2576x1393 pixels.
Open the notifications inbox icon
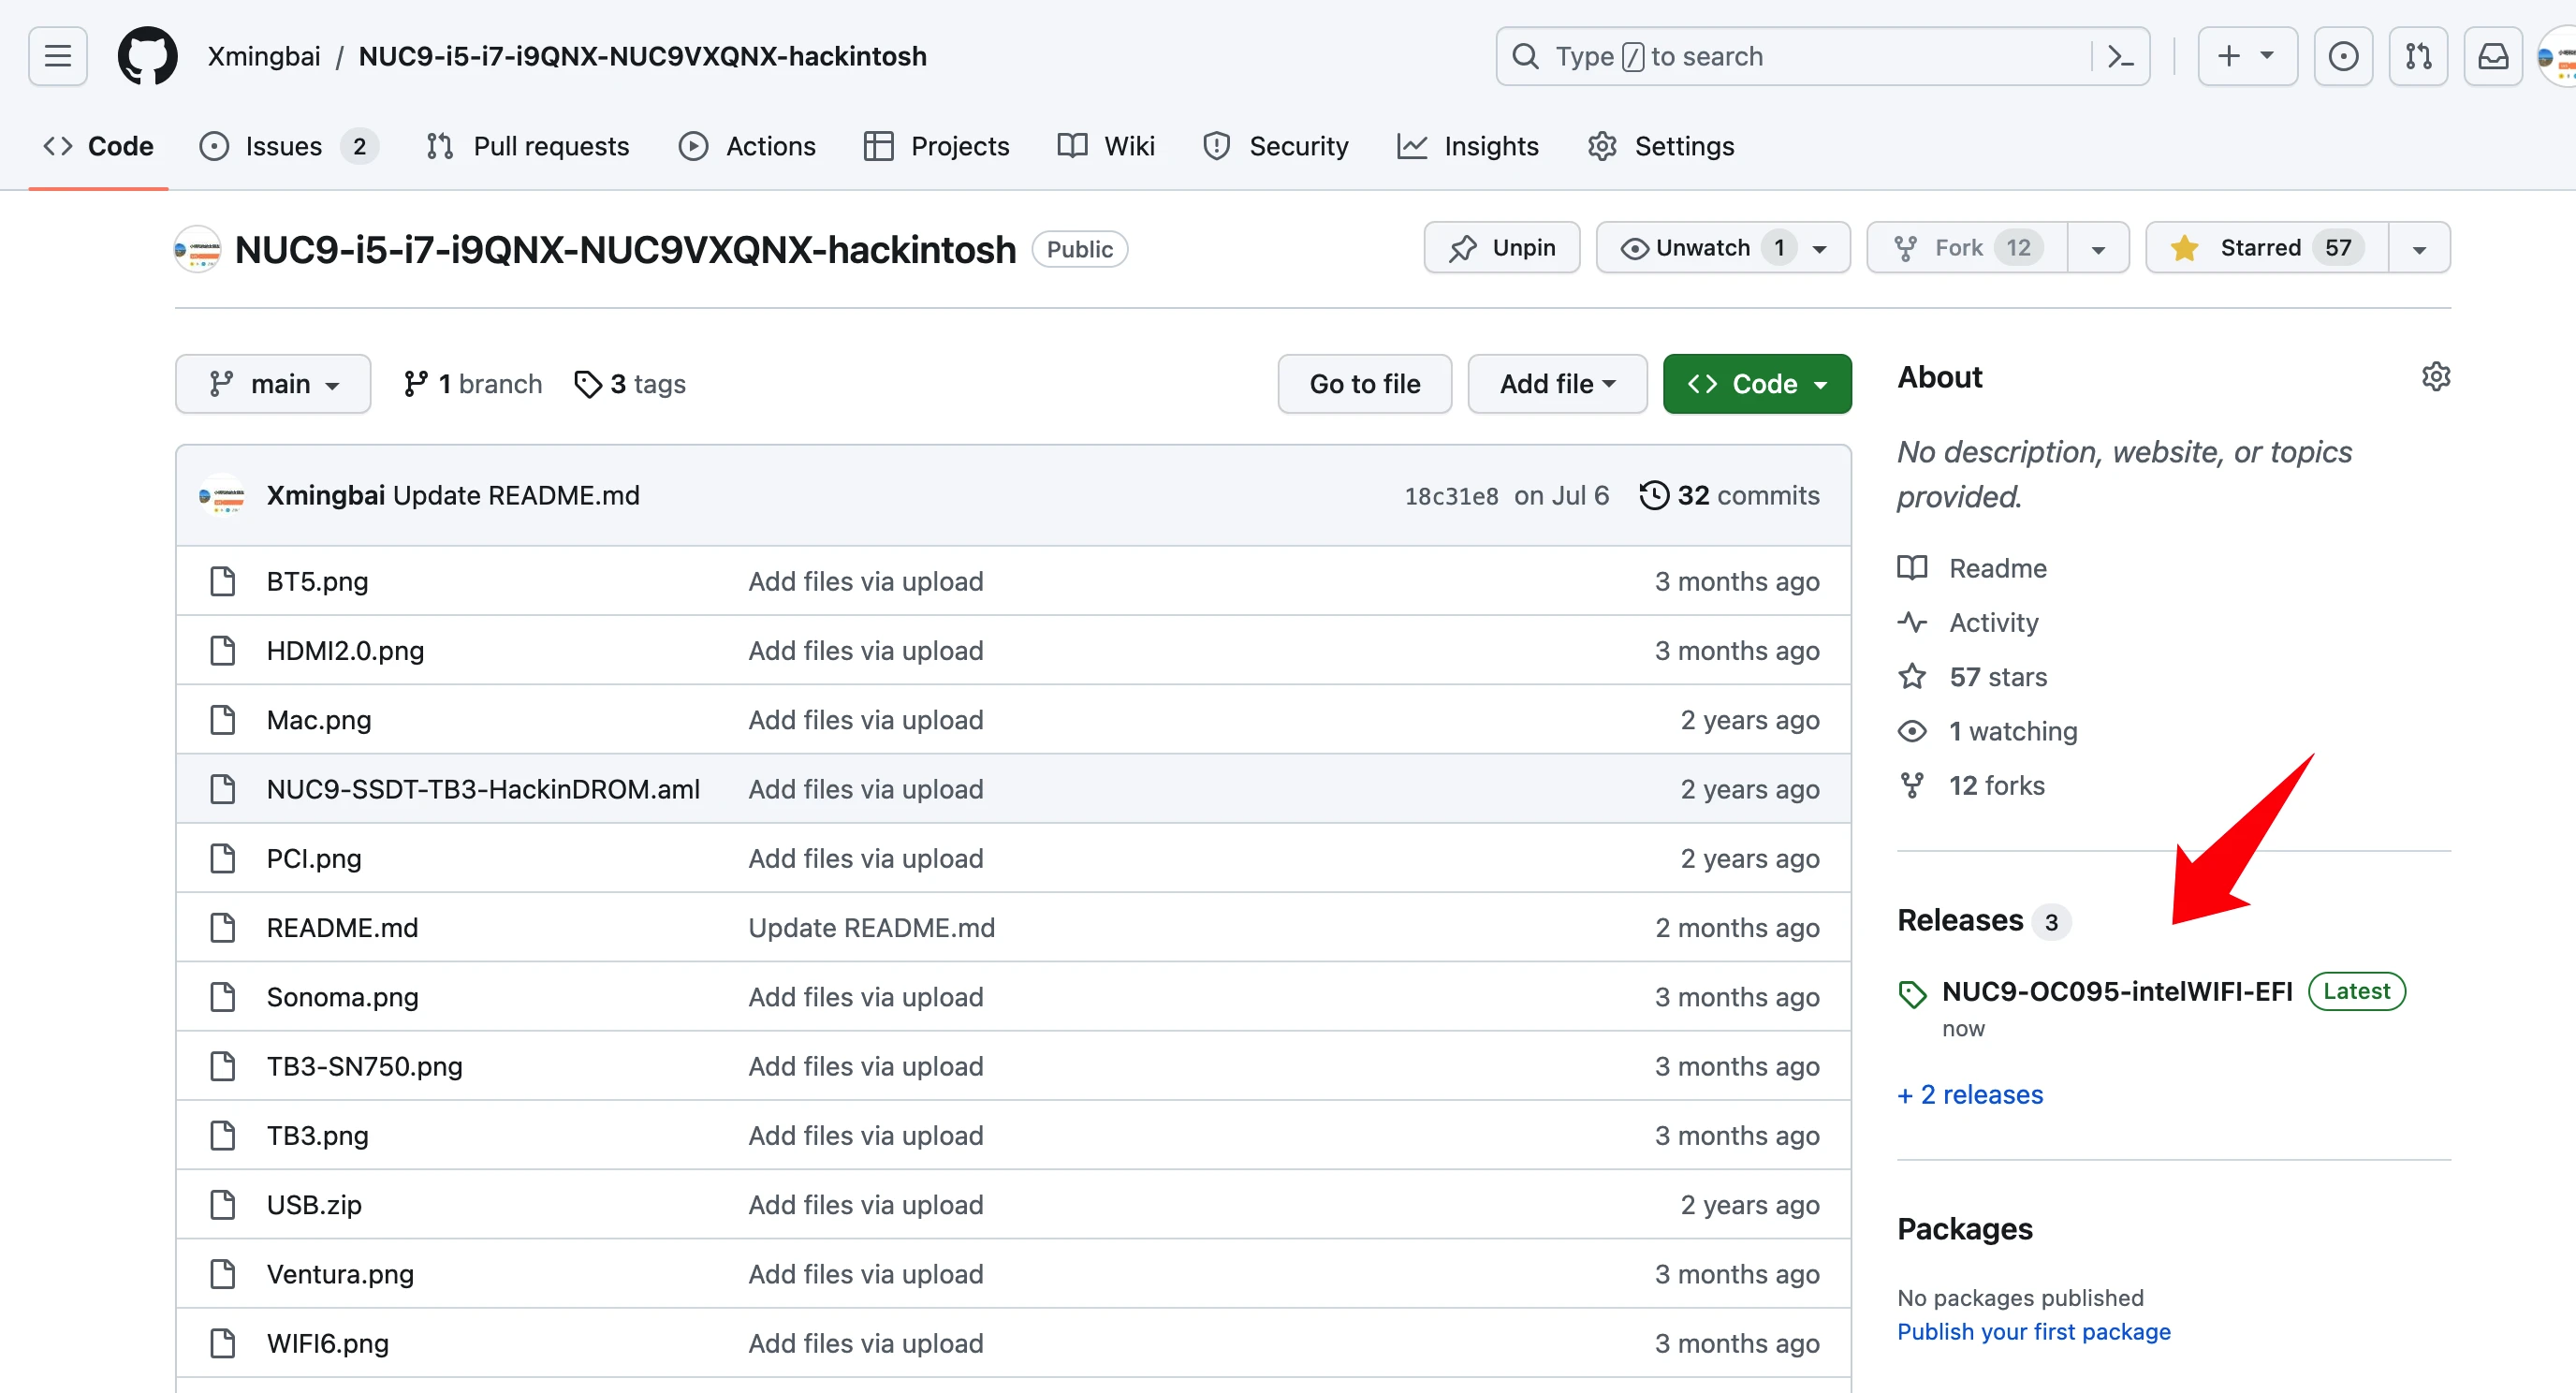(x=2493, y=56)
